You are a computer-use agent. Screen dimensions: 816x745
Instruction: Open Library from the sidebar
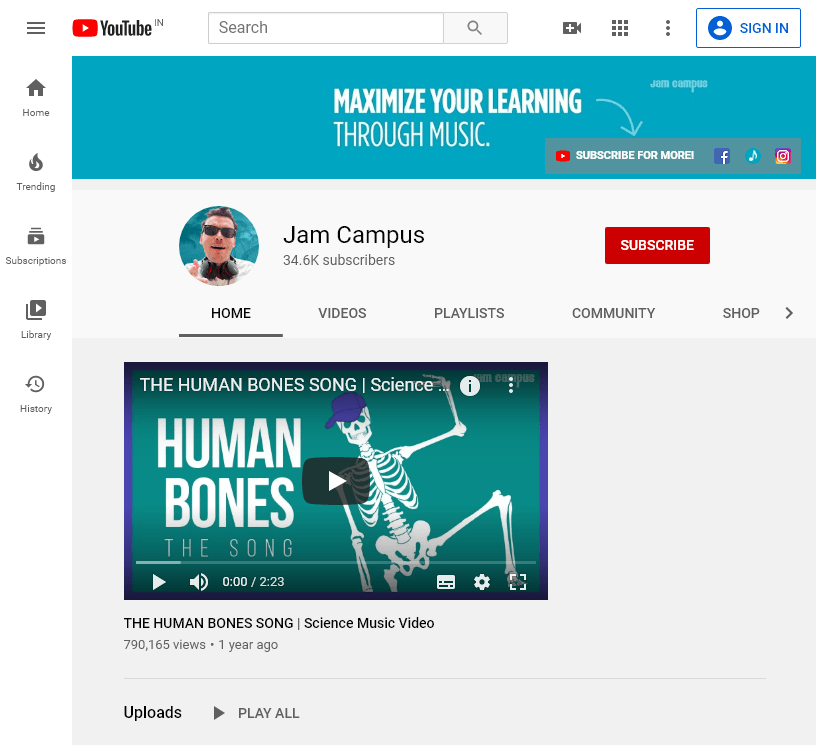coord(36,319)
